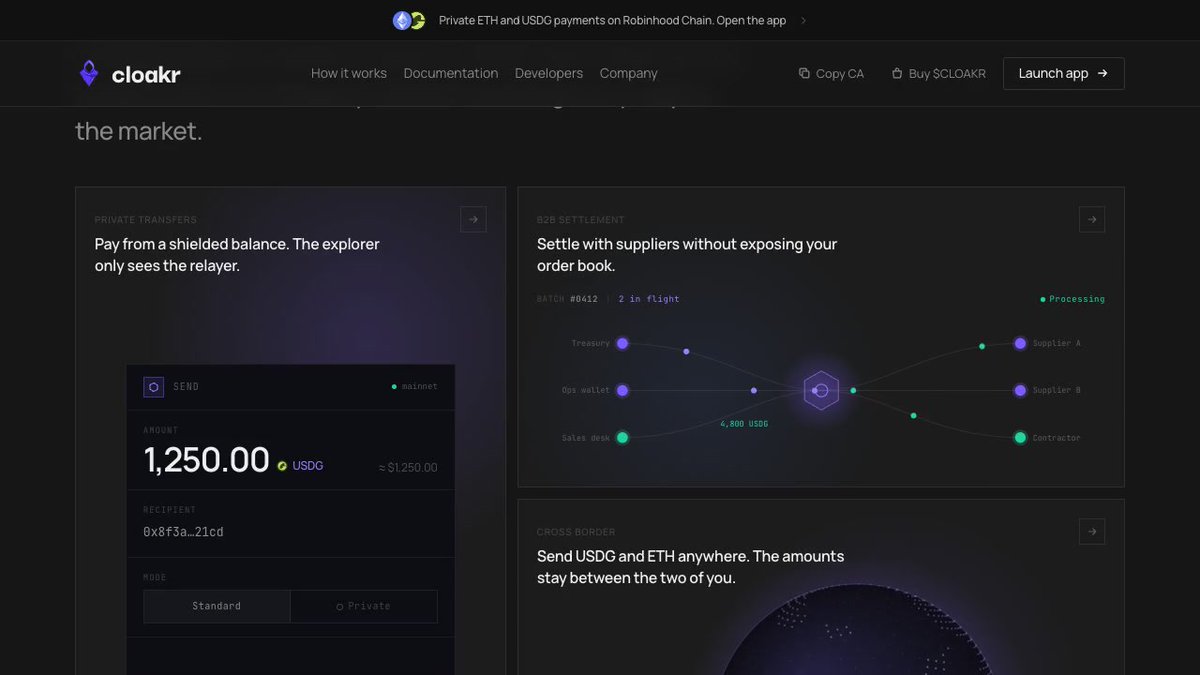Open the Cross Border card arrow
Viewport: 1200px width, 675px height.
[1092, 532]
